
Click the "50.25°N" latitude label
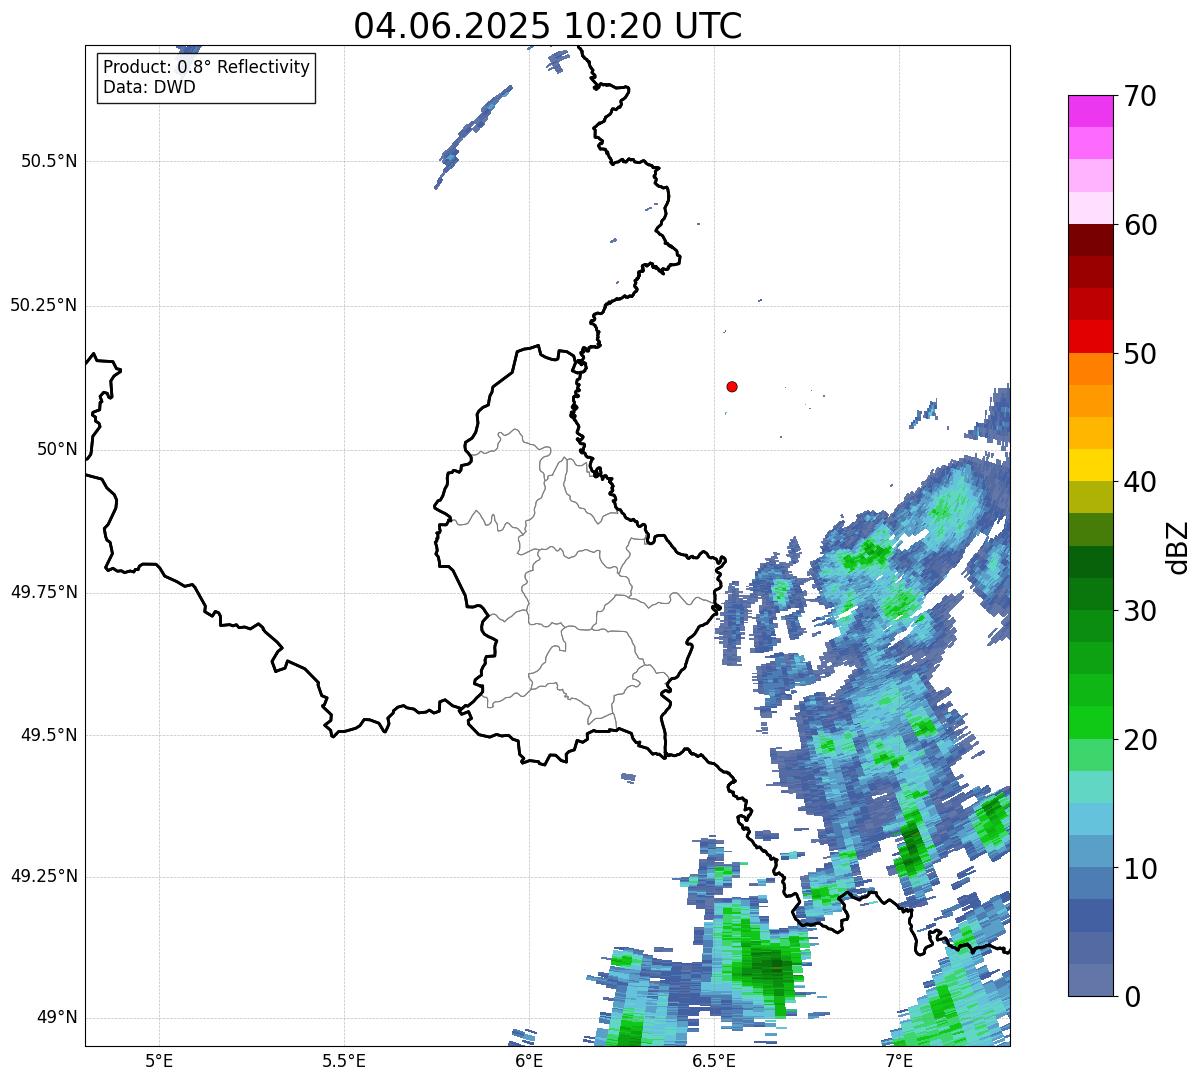click(44, 305)
